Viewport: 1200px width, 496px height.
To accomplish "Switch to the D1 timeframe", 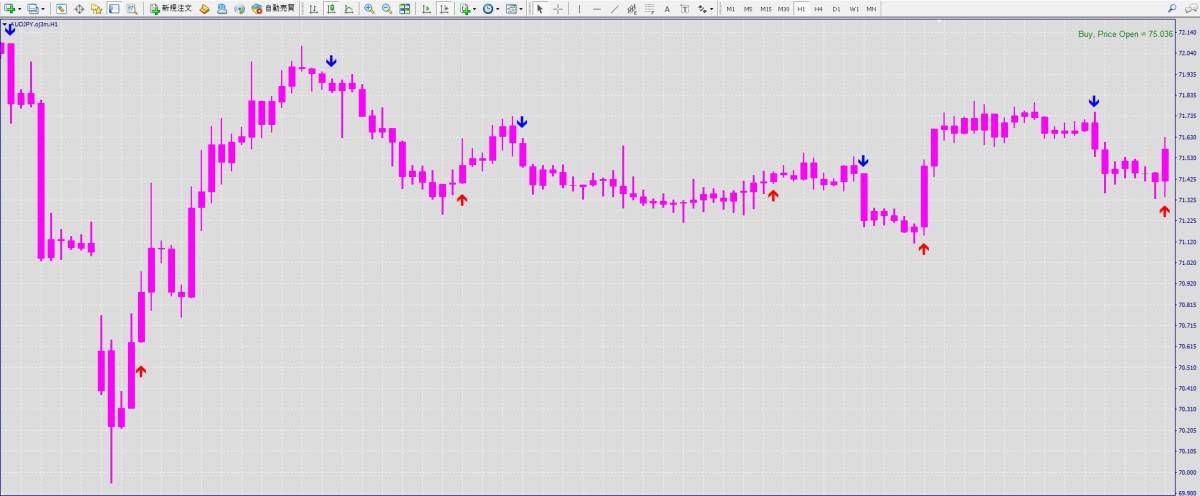I will [x=836, y=9].
